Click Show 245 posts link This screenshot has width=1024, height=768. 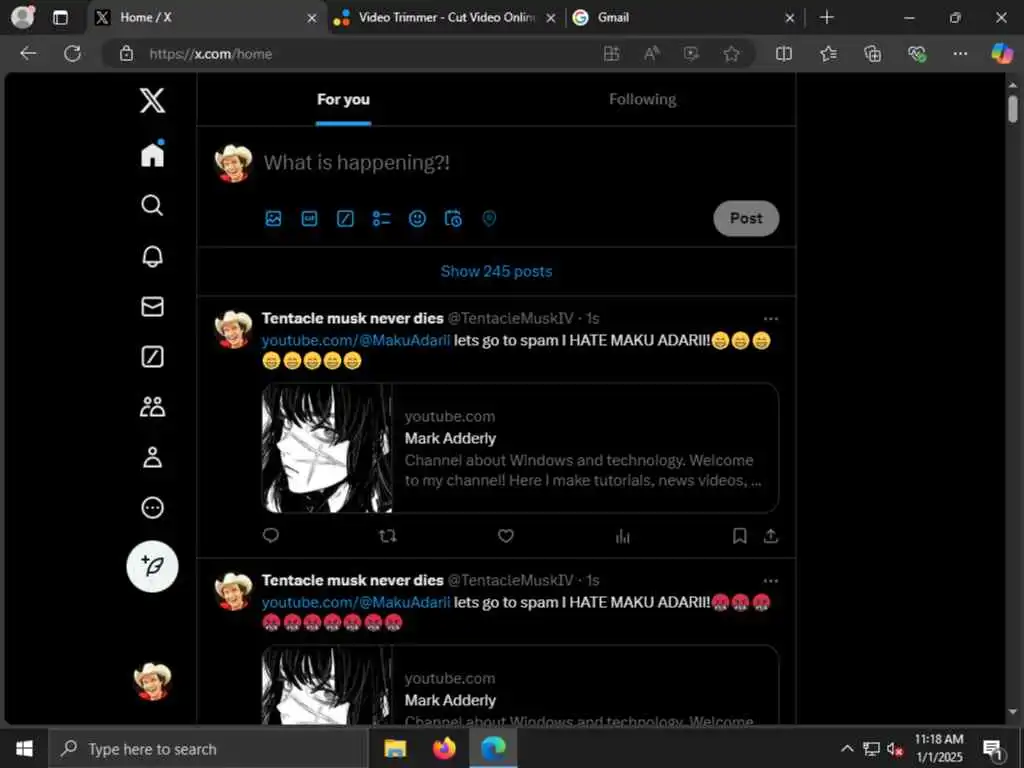(496, 272)
